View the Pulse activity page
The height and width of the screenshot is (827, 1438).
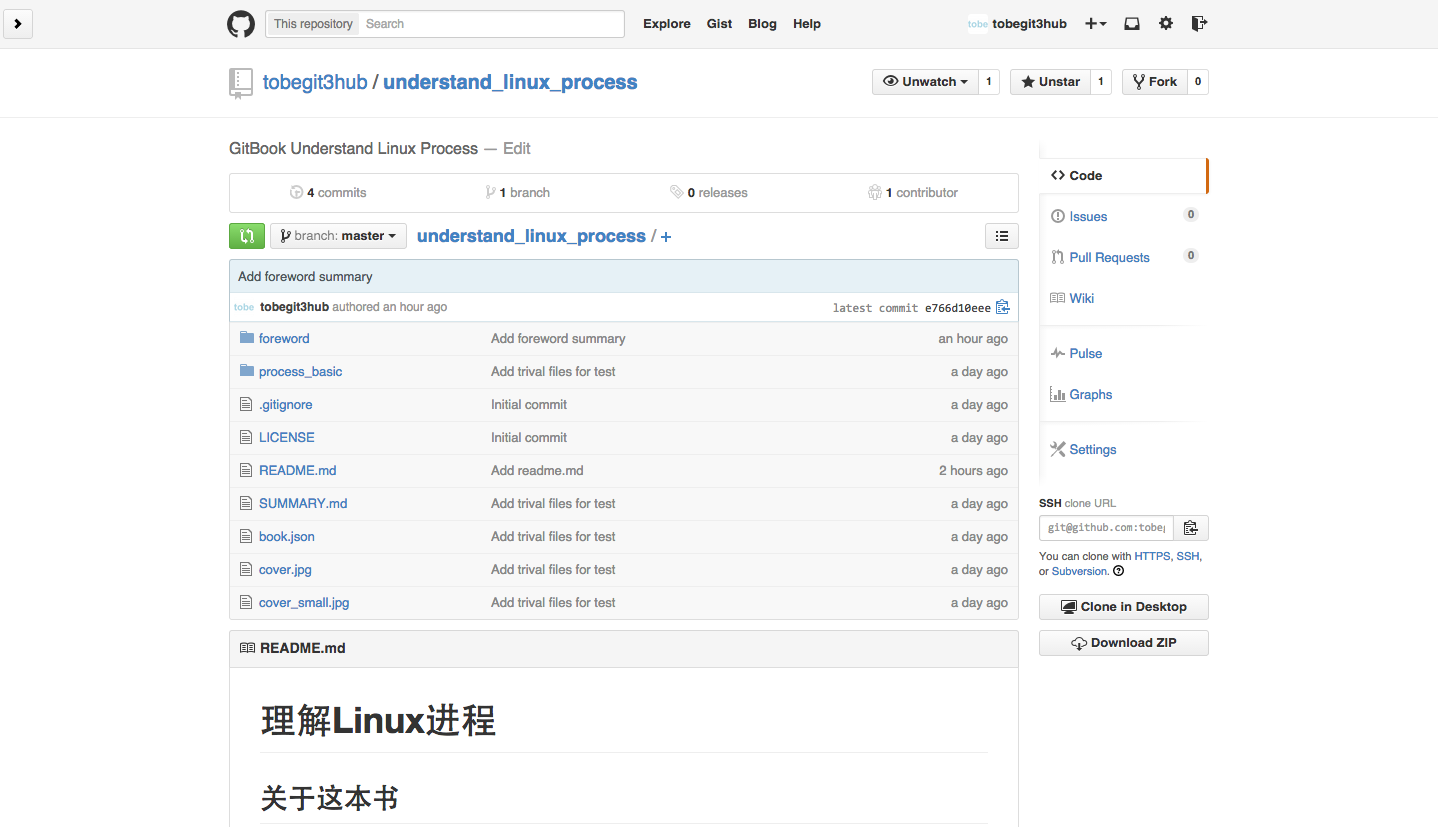tap(1085, 353)
